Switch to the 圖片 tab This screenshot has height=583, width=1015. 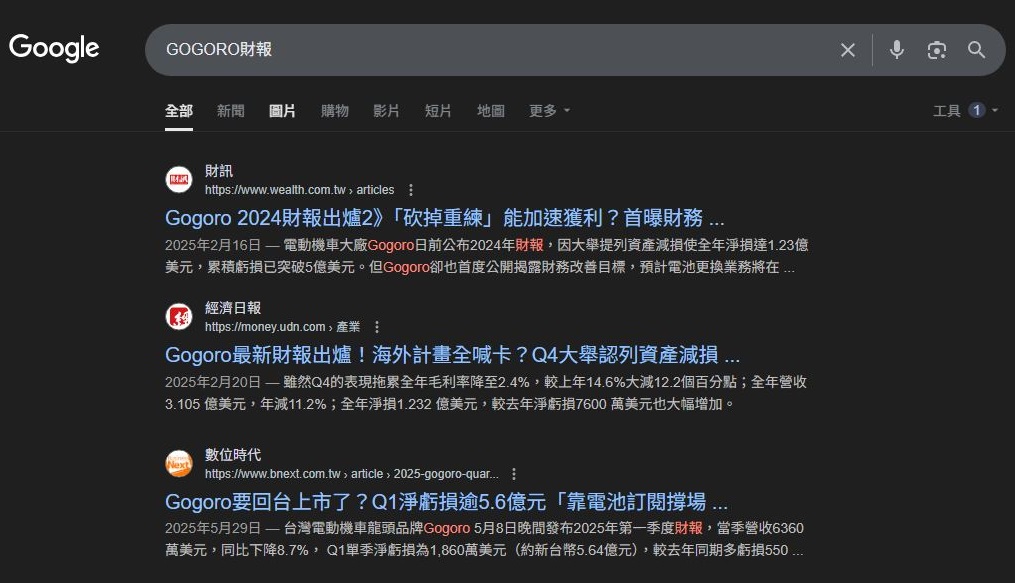pyautogui.click(x=282, y=111)
